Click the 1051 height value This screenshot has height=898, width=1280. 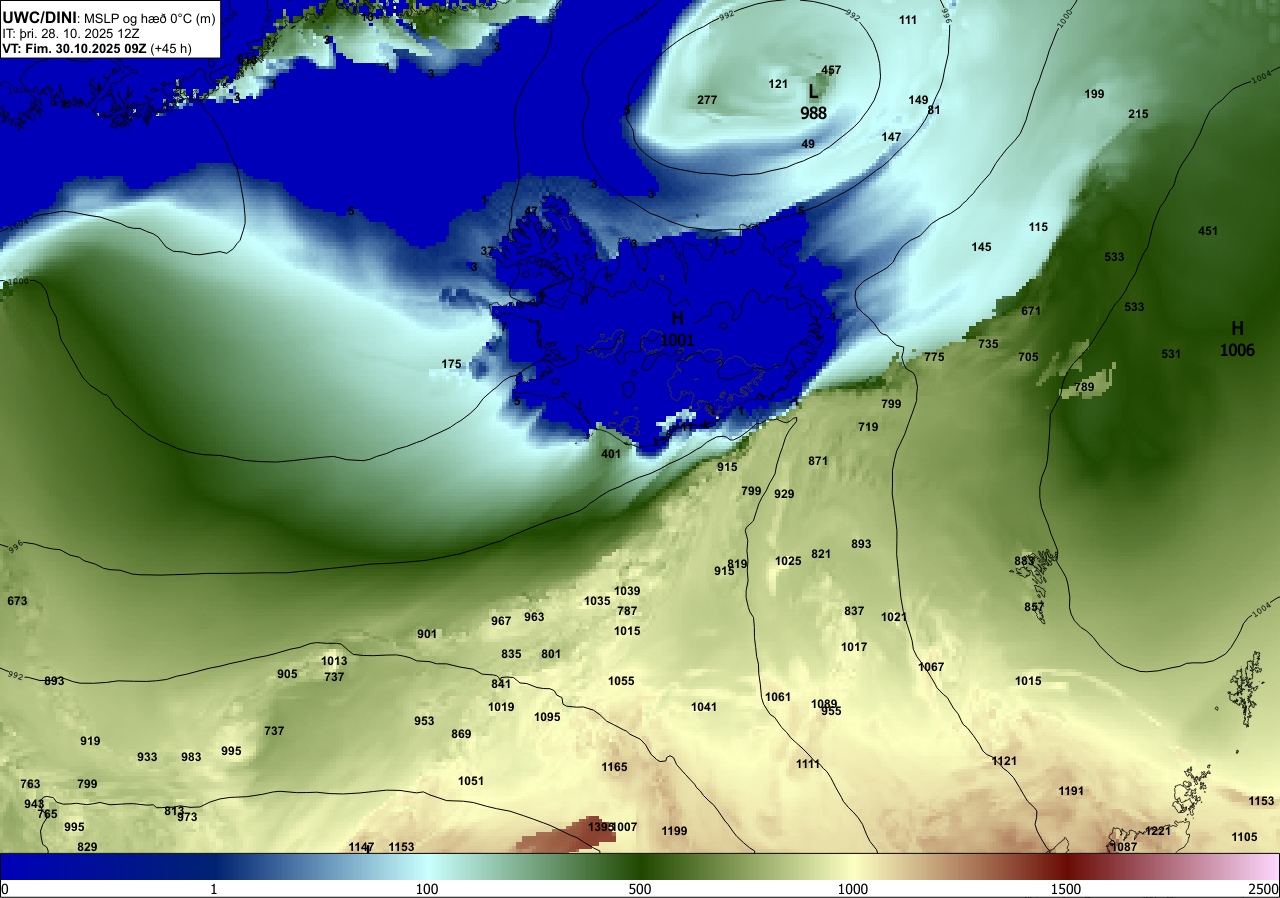[x=471, y=781]
